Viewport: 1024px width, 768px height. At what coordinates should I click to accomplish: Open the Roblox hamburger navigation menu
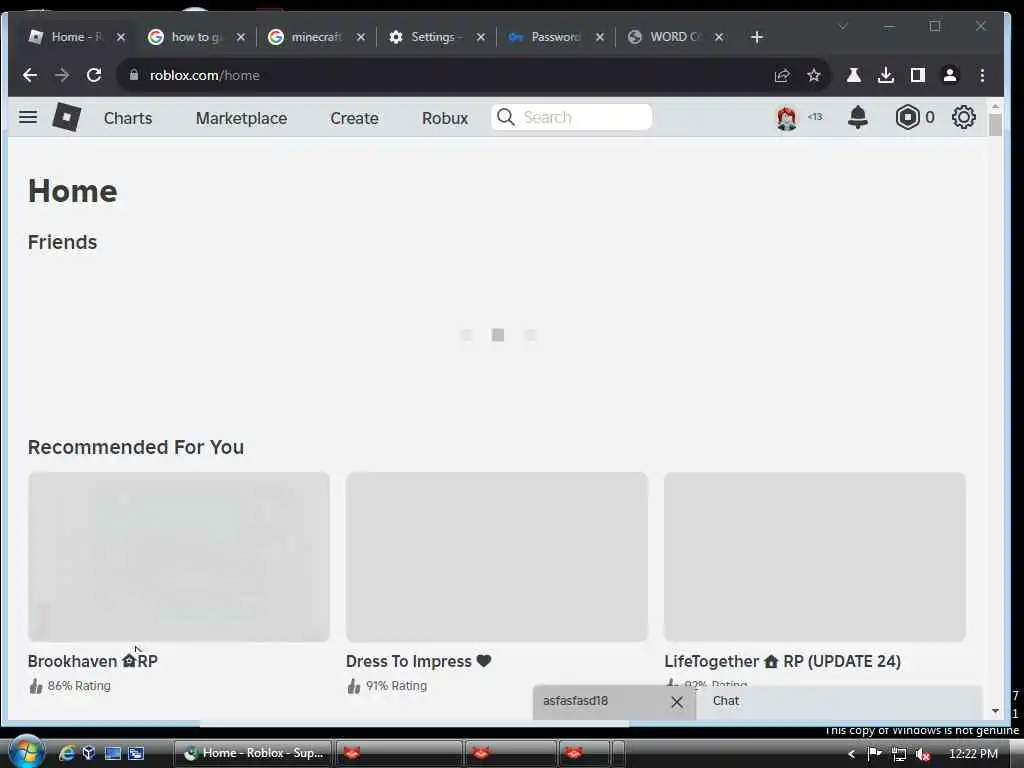point(28,118)
